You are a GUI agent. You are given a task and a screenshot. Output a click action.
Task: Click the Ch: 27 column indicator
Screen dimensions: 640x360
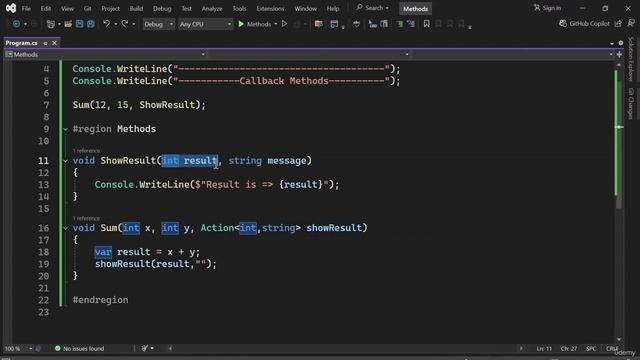pyautogui.click(x=569, y=349)
